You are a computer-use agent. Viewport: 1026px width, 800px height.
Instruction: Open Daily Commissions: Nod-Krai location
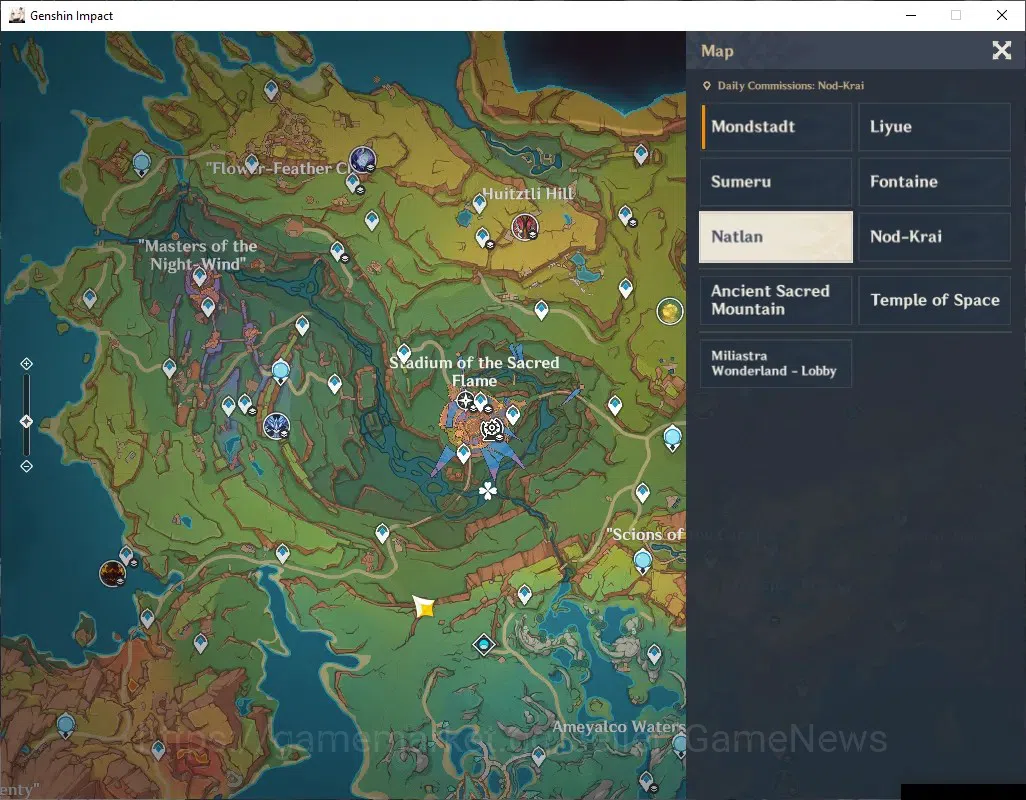783,86
